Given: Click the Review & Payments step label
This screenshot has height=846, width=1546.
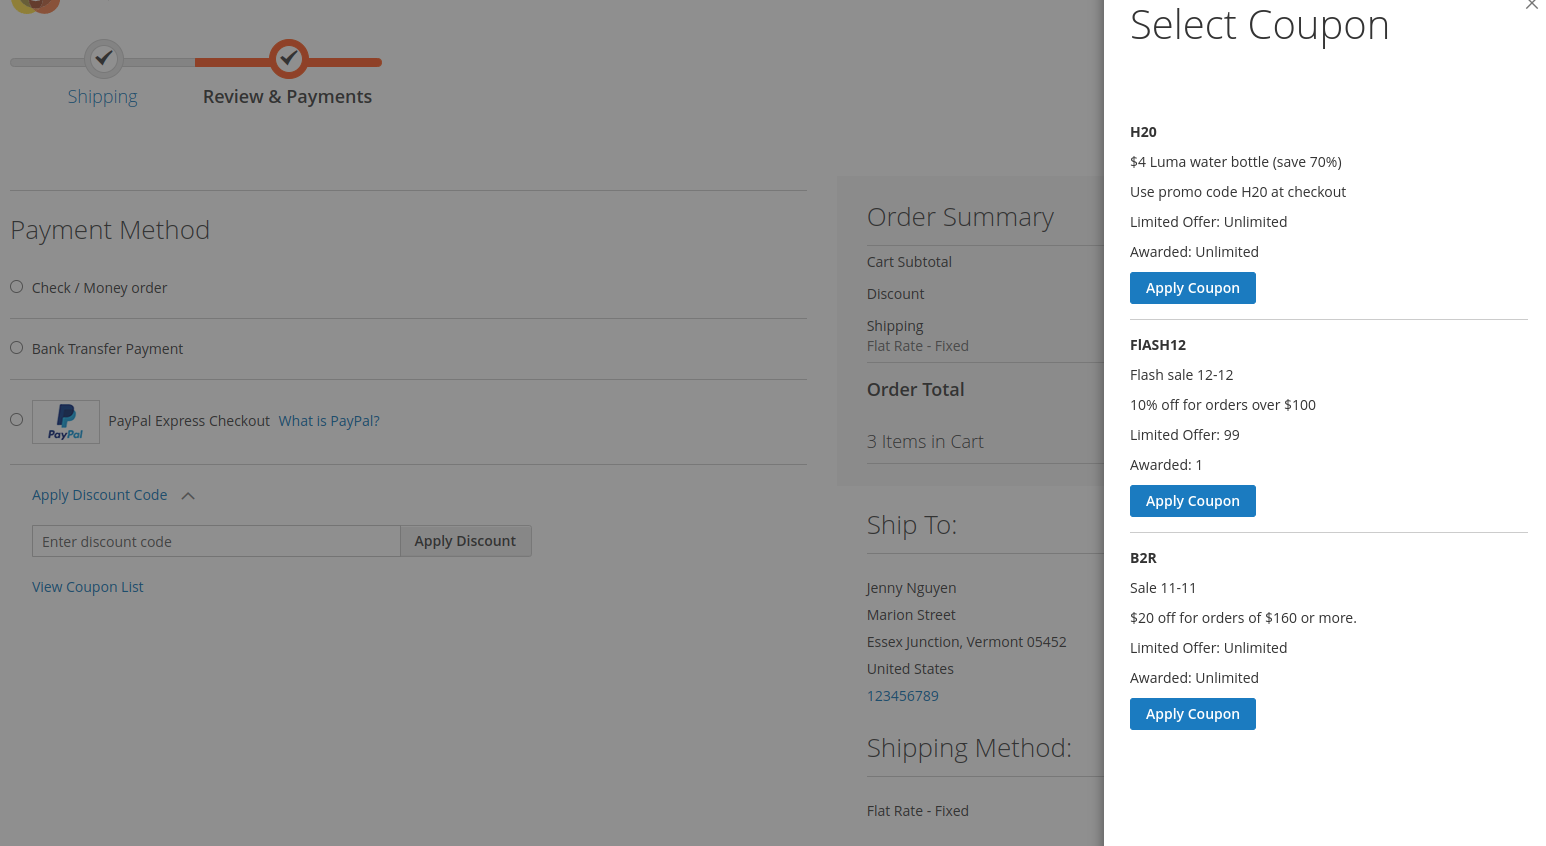Looking at the screenshot, I should pos(287,97).
